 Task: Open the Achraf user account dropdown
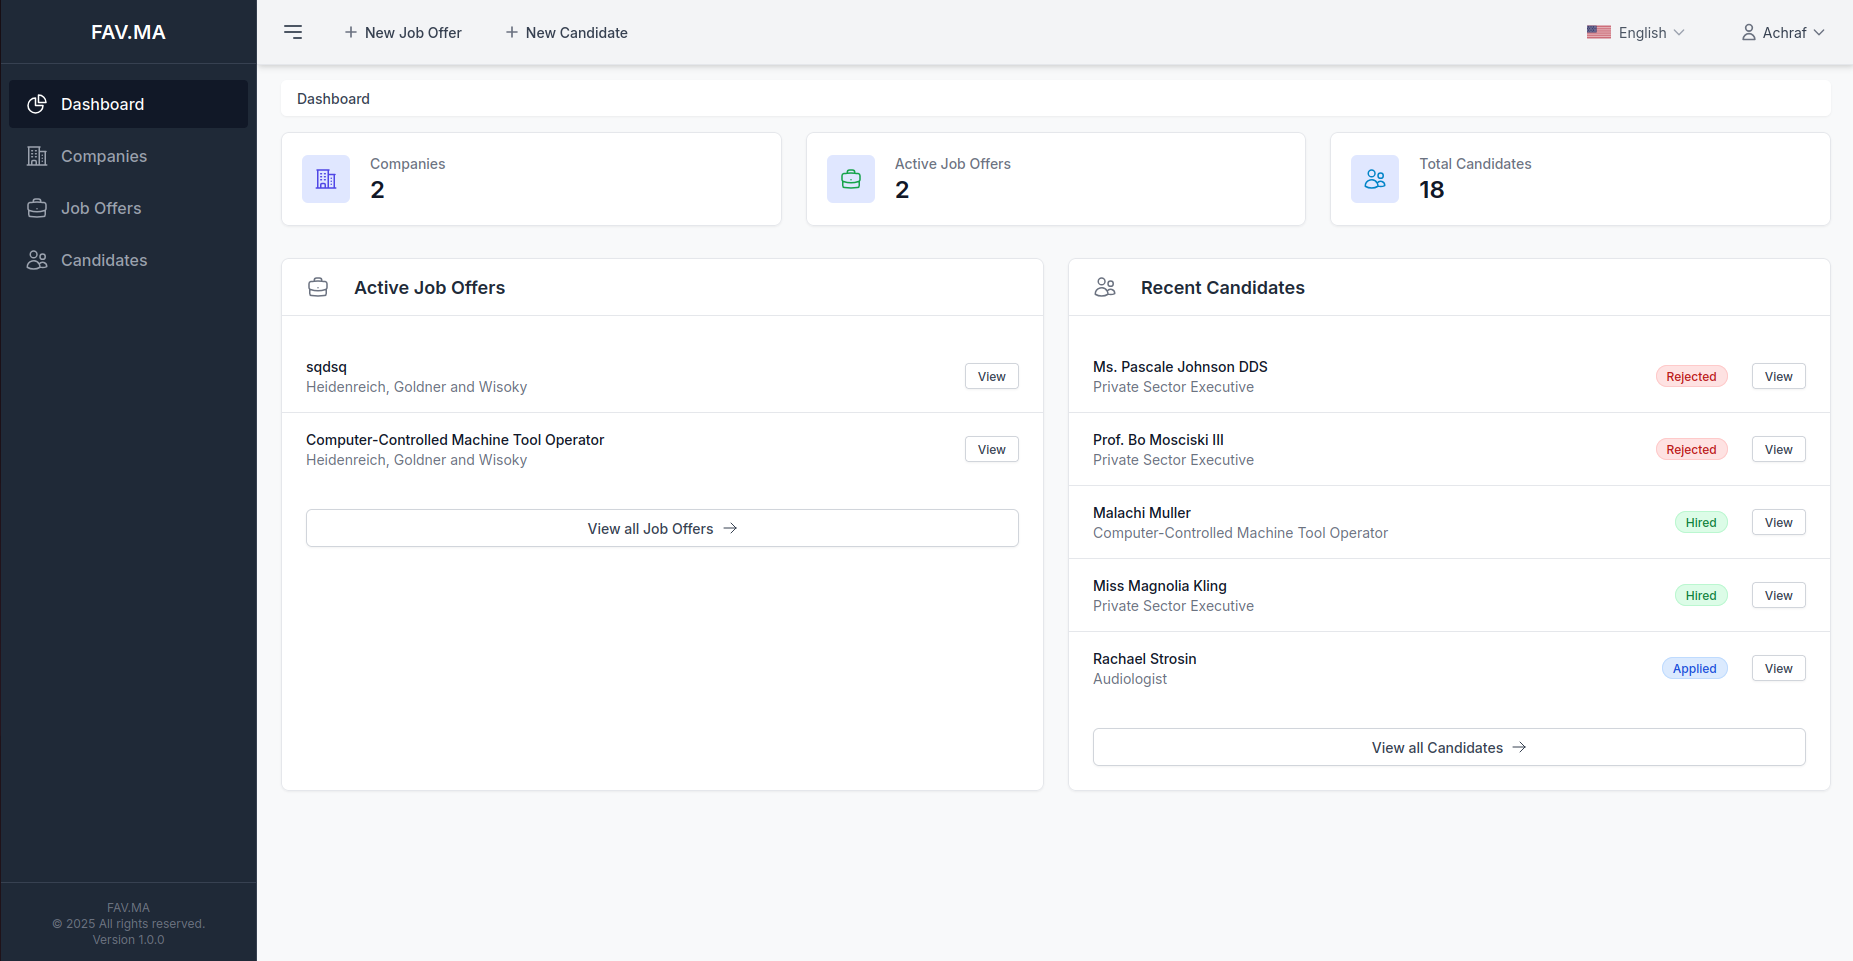pos(1784,33)
